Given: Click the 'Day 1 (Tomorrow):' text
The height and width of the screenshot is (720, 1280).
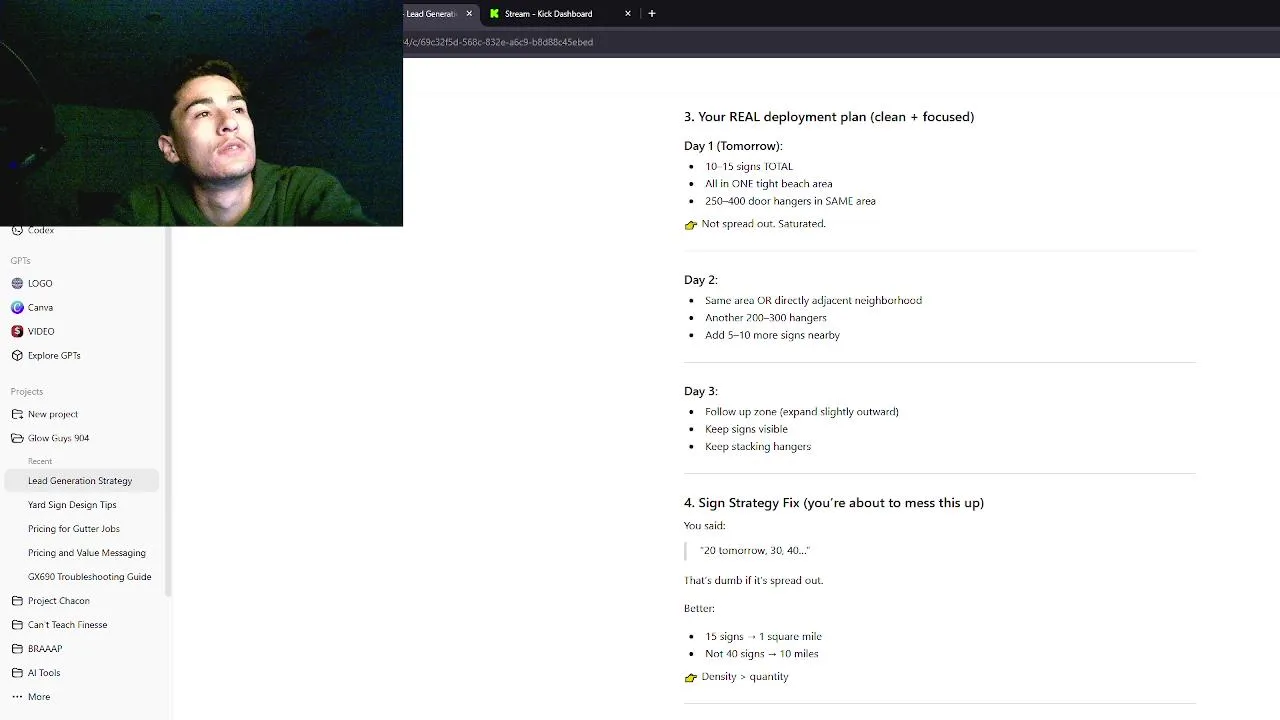Looking at the screenshot, I should 733,146.
